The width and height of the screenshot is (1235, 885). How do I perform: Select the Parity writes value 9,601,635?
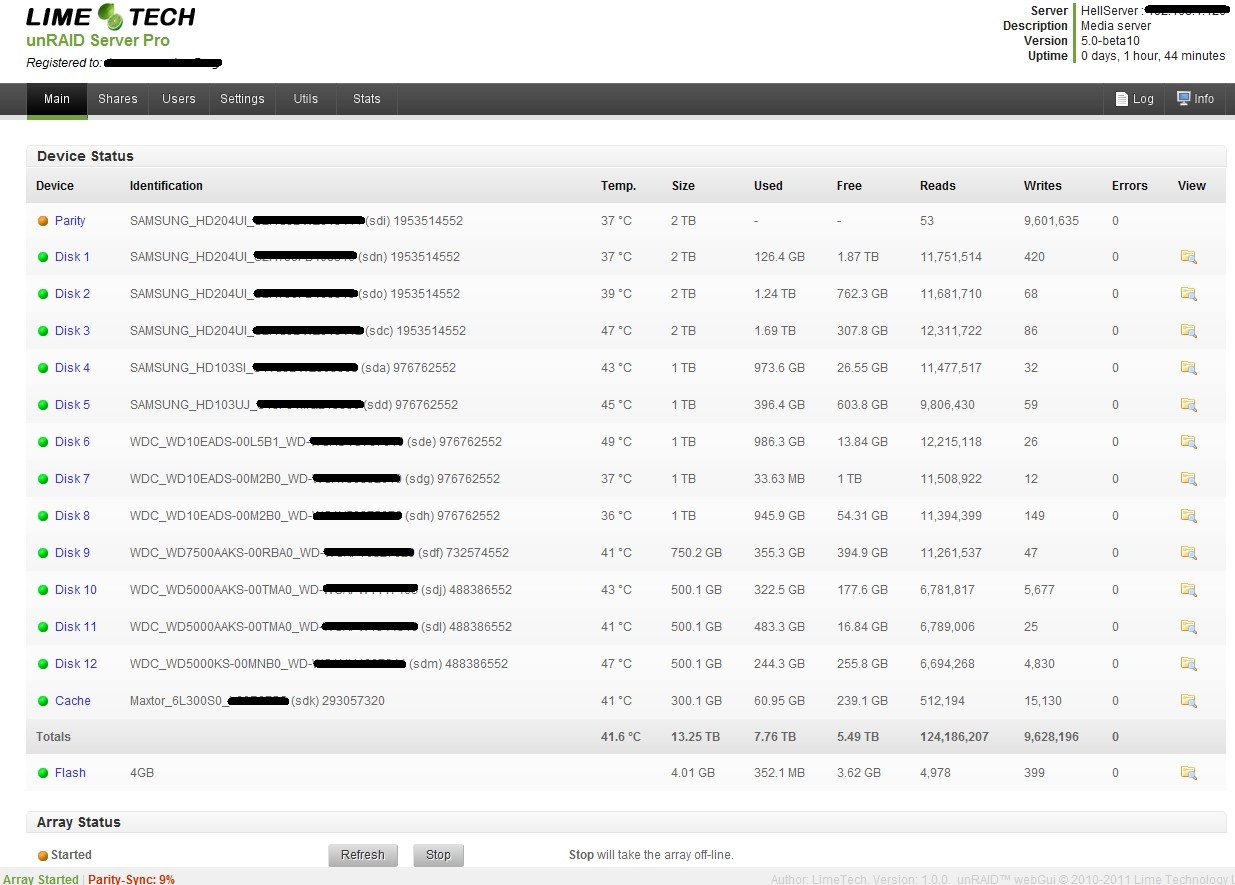click(1051, 221)
